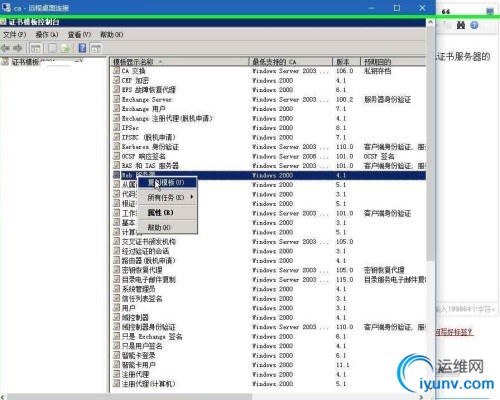Open the 帮助(H) menu in the menu bar
The width and height of the screenshot is (500, 400).
pos(111,35)
